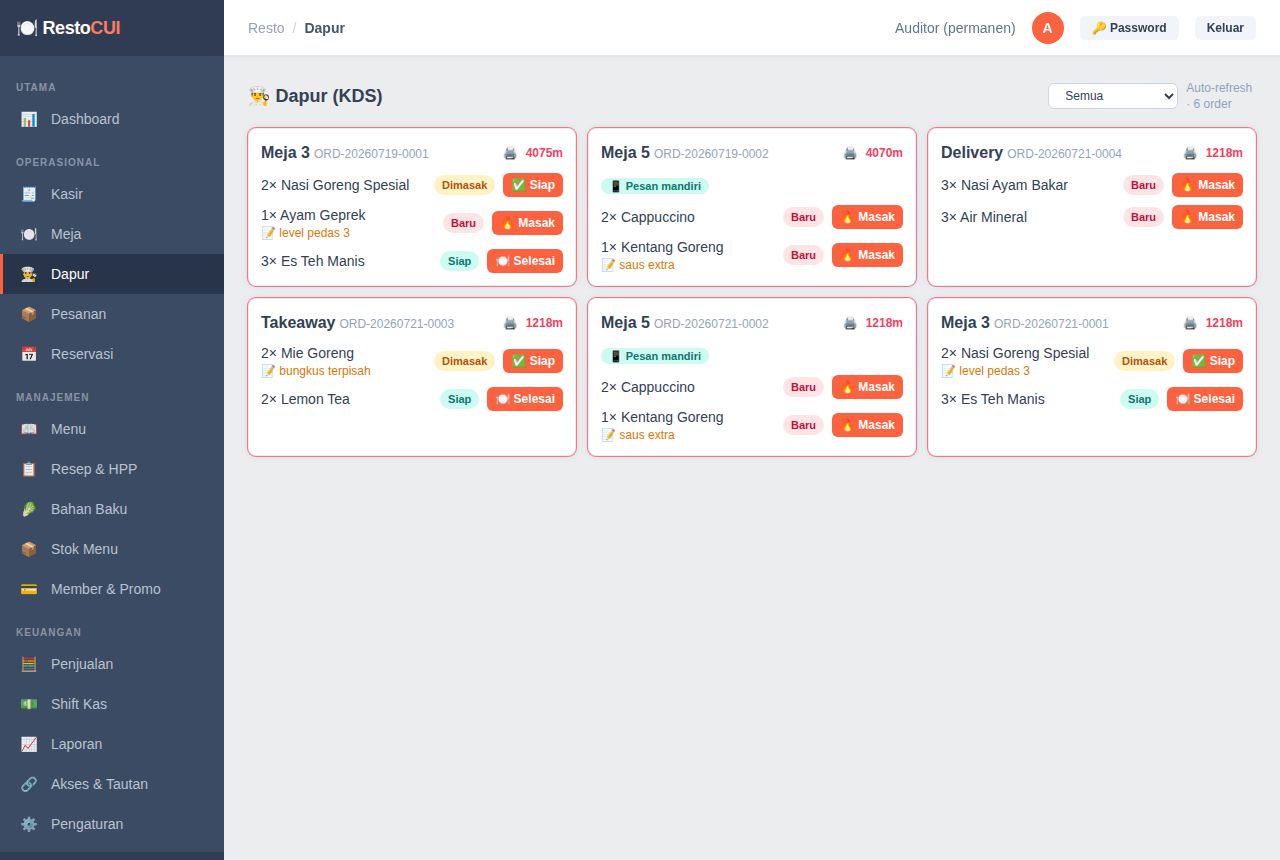The width and height of the screenshot is (1280, 860).
Task: Open Reservasi menu item
Action: click(x=112, y=354)
